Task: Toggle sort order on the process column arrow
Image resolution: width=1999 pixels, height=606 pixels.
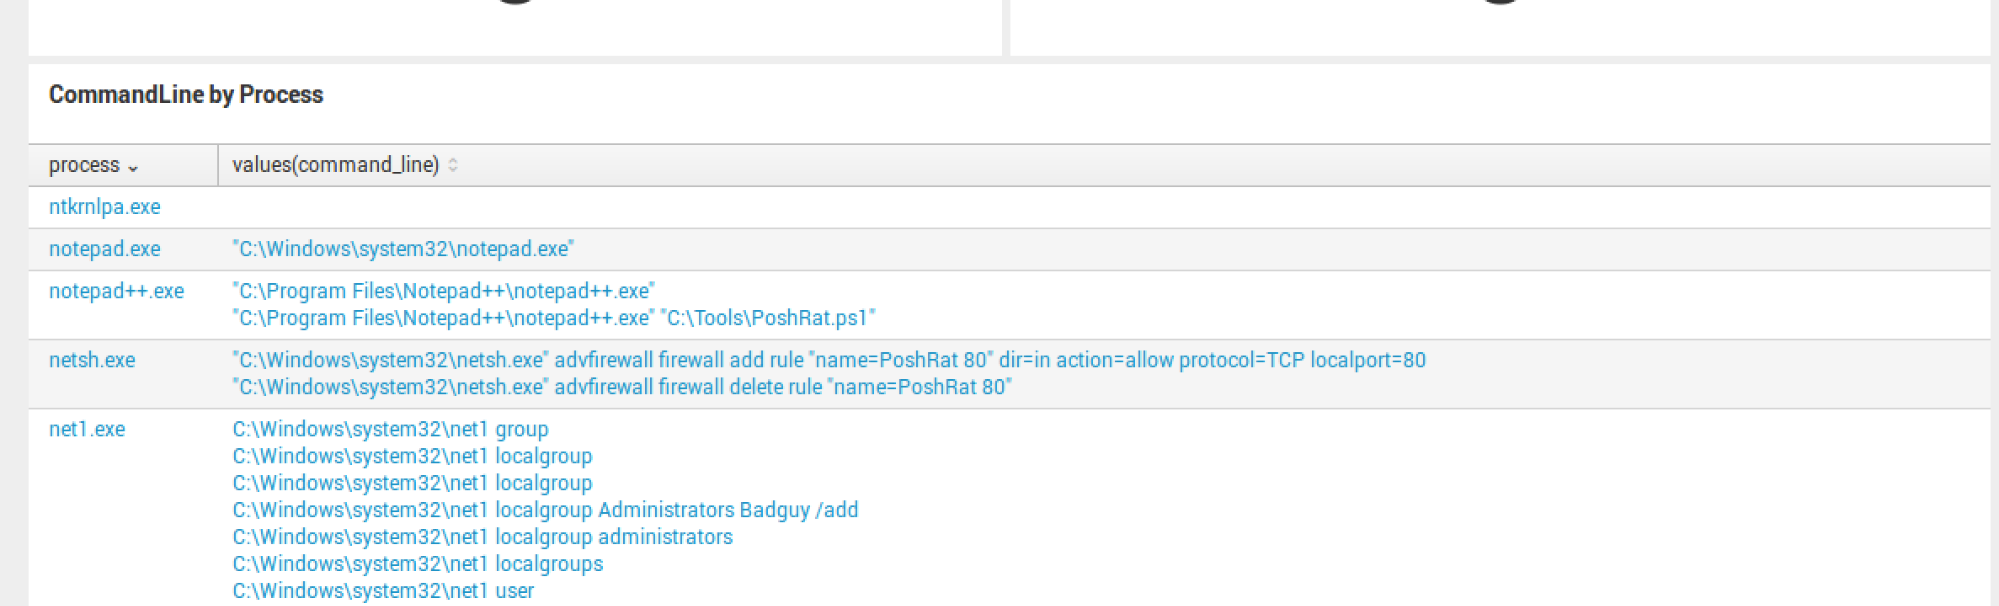Action: pos(133,167)
